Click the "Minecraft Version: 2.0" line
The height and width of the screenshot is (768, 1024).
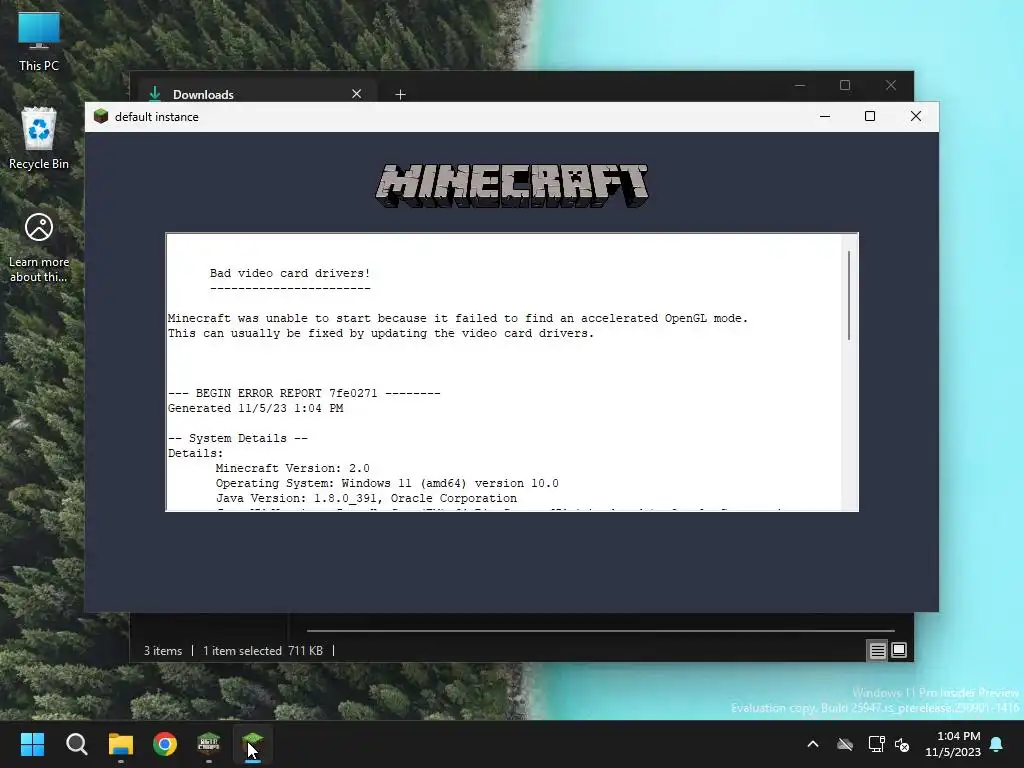pyautogui.click(x=293, y=468)
